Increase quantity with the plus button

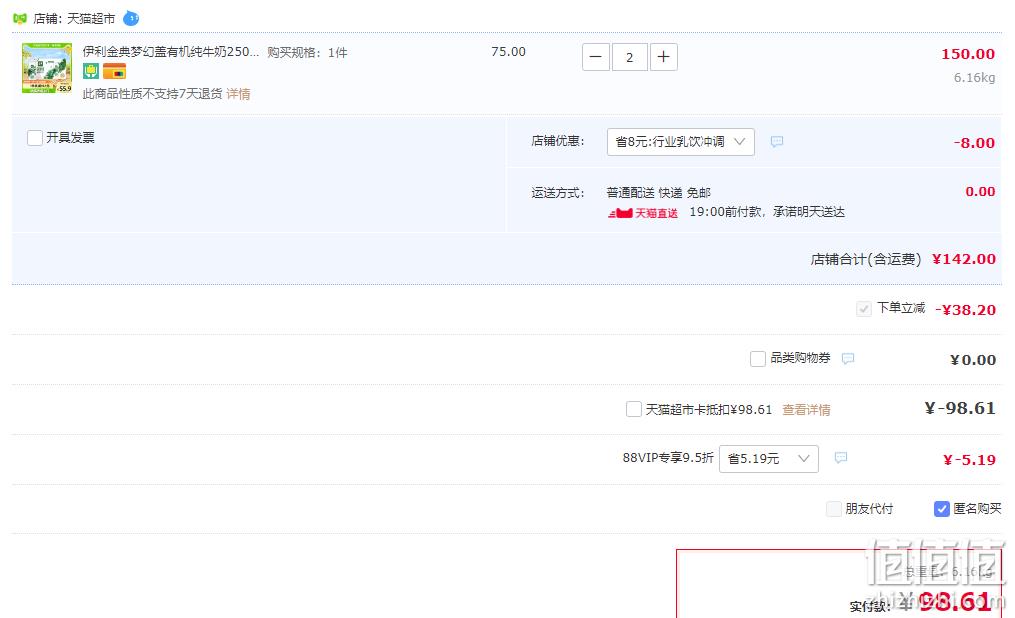(664, 57)
